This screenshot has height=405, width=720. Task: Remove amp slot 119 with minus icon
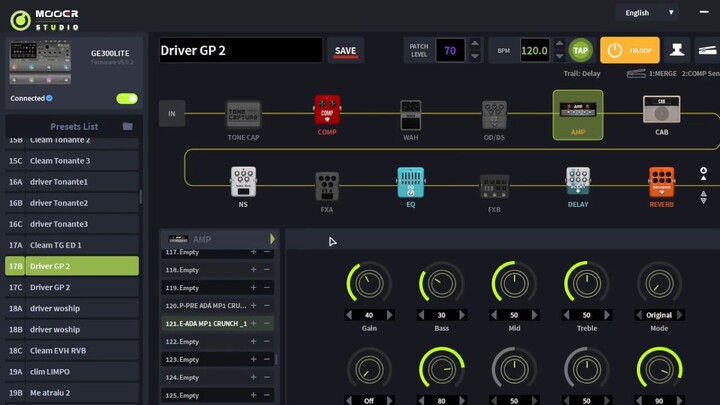(267, 287)
